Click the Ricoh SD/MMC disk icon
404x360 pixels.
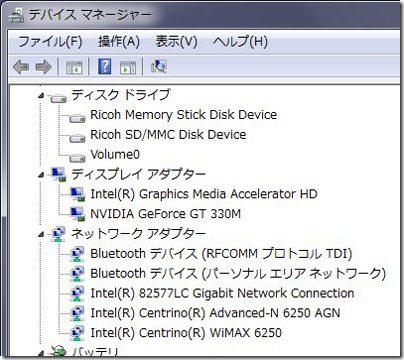click(x=77, y=138)
